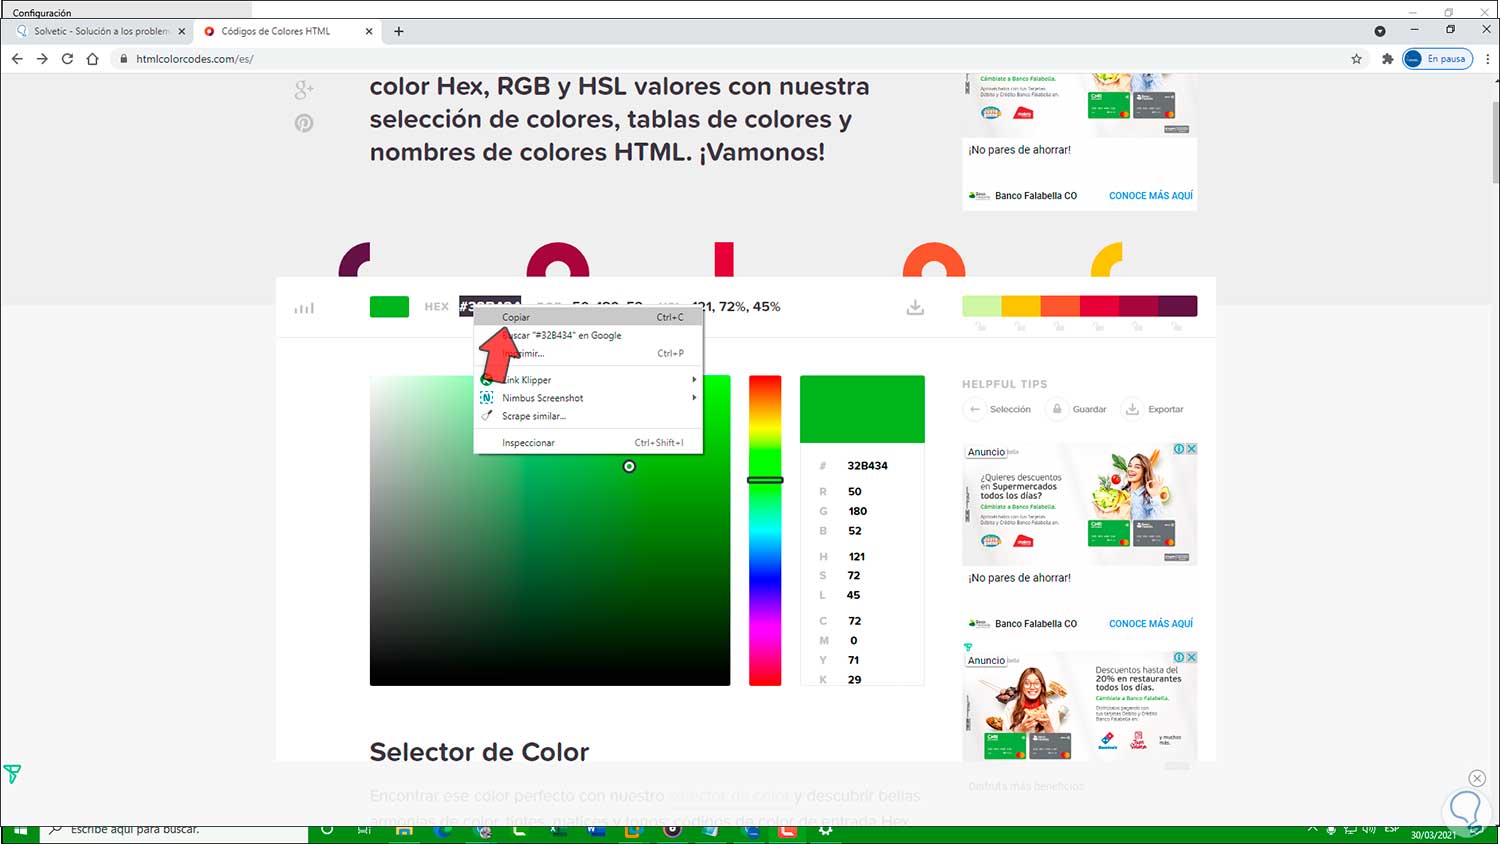The height and width of the screenshot is (844, 1500).
Task: Reload the htmlcolorcodes page
Action: [67, 59]
